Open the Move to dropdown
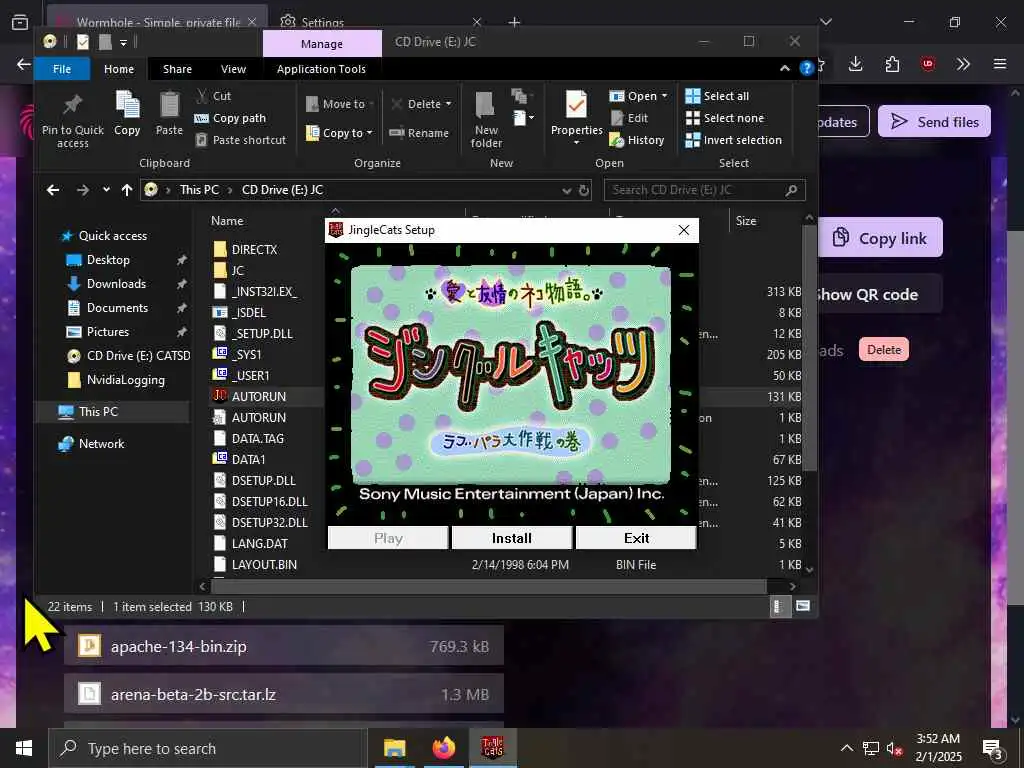The height and width of the screenshot is (768, 1024). click(340, 104)
